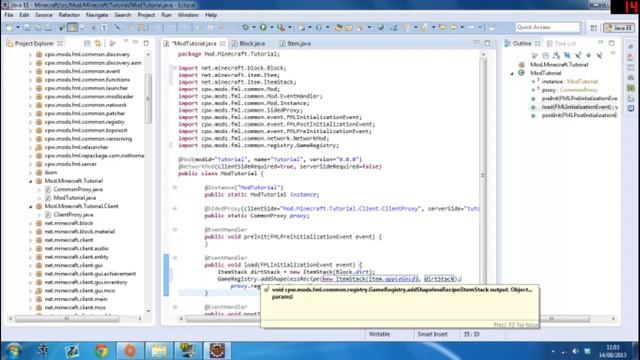Screen dimensions: 640x360
Task: Click the Collapse All icon in Project Explorer
Action: click(x=87, y=43)
